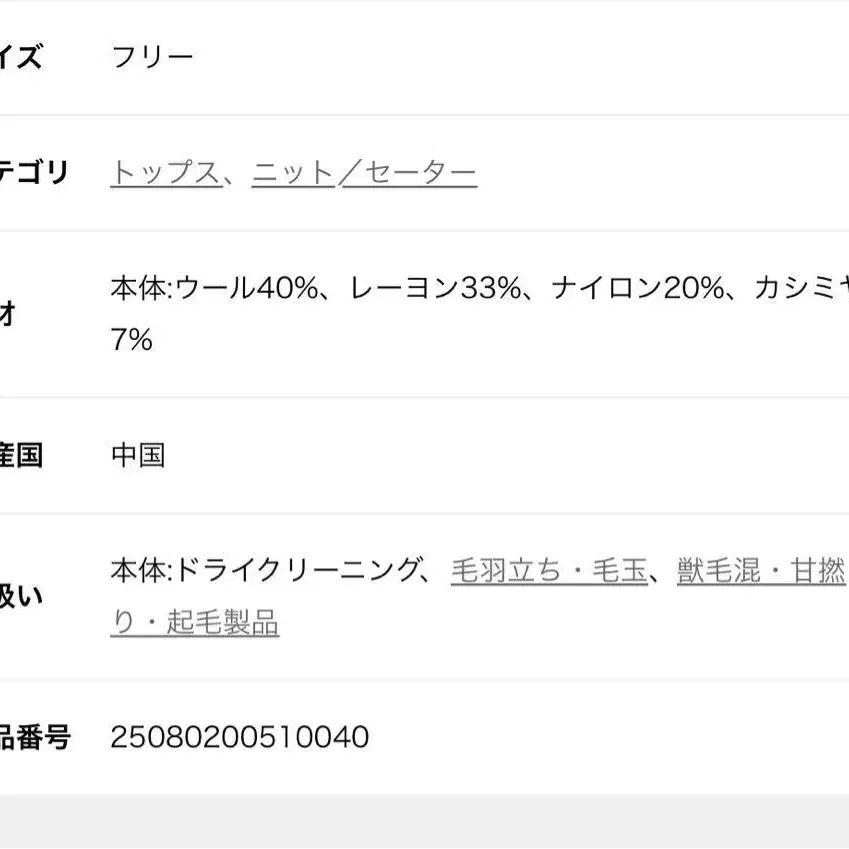849x849 pixels.
Task: Open the ニット／セーター category link
Action: (364, 173)
